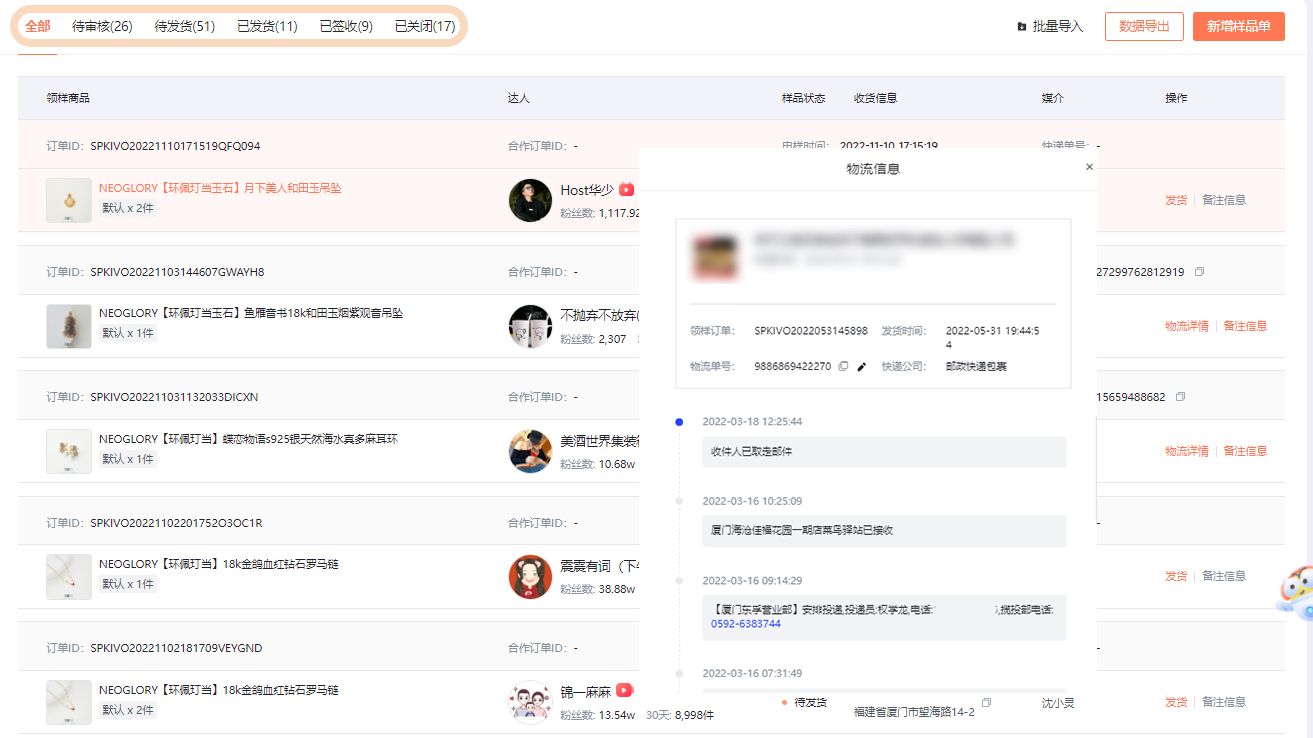The width and height of the screenshot is (1313, 738).
Task: Close the 物流信息 dialog
Action: pyautogui.click(x=1089, y=167)
